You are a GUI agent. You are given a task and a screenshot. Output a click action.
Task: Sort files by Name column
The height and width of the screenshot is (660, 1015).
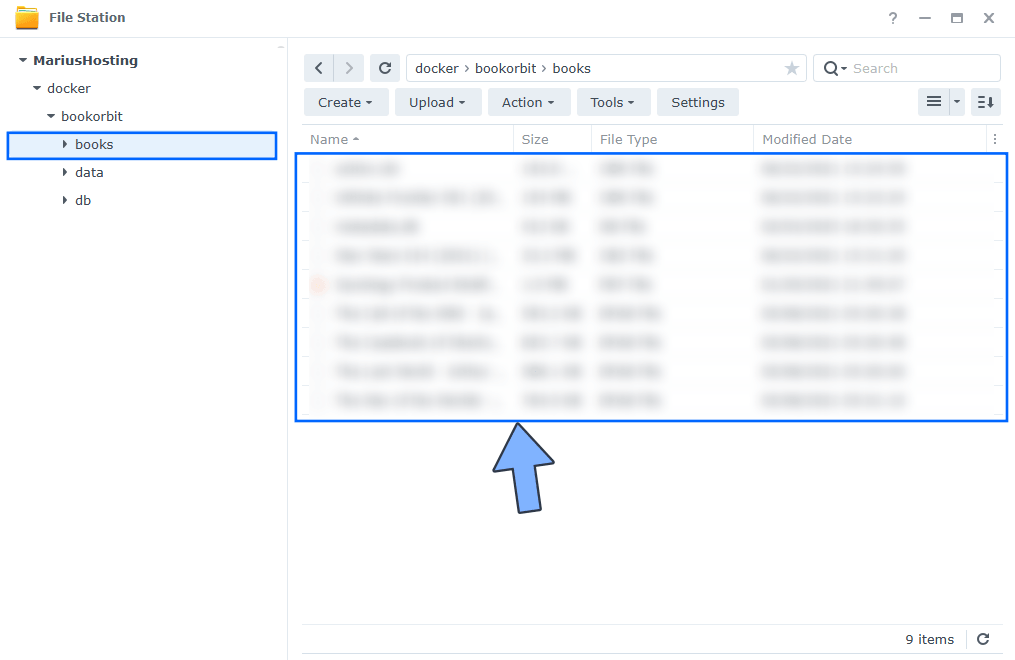click(x=408, y=139)
